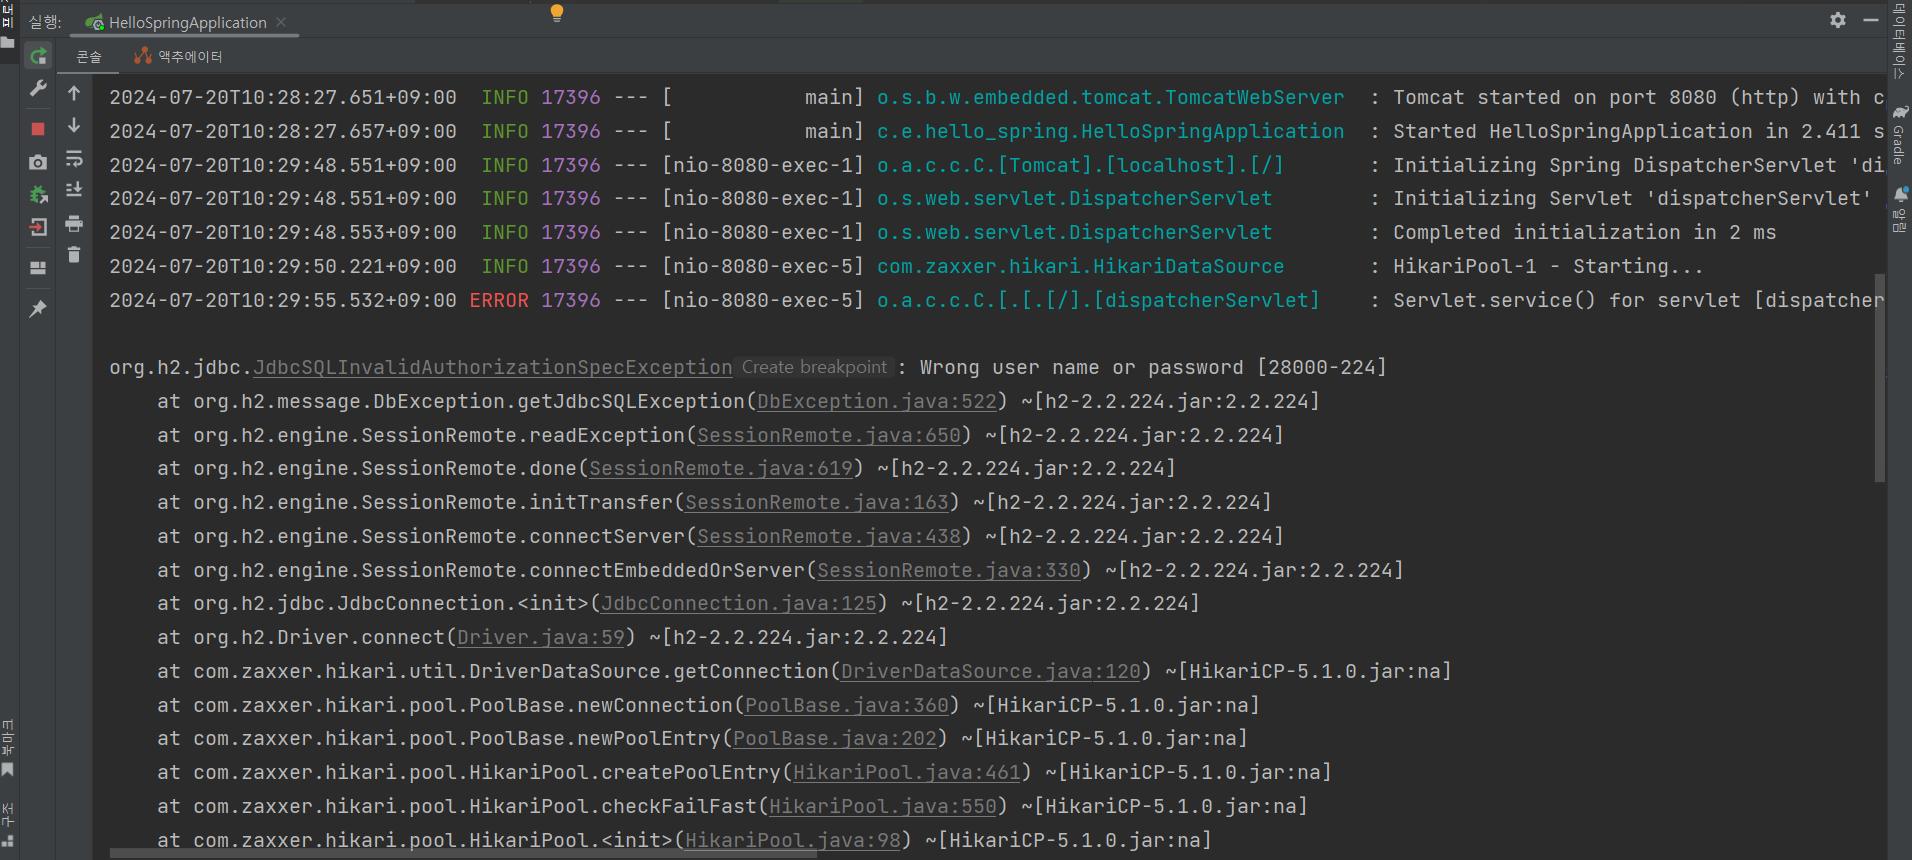Close the HelloSpringApplication run tab

281,22
